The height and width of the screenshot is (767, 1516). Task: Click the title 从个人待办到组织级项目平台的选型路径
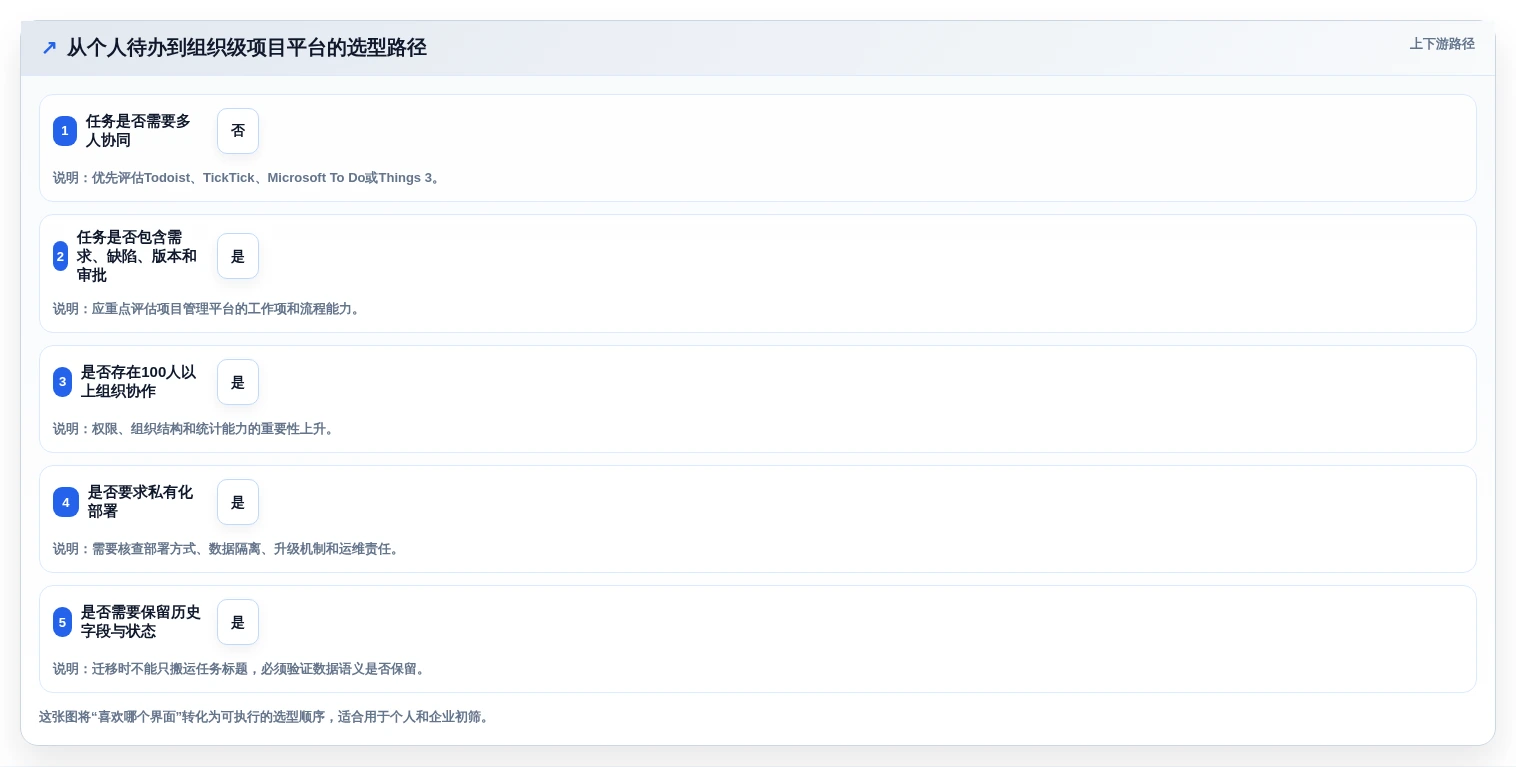click(247, 47)
